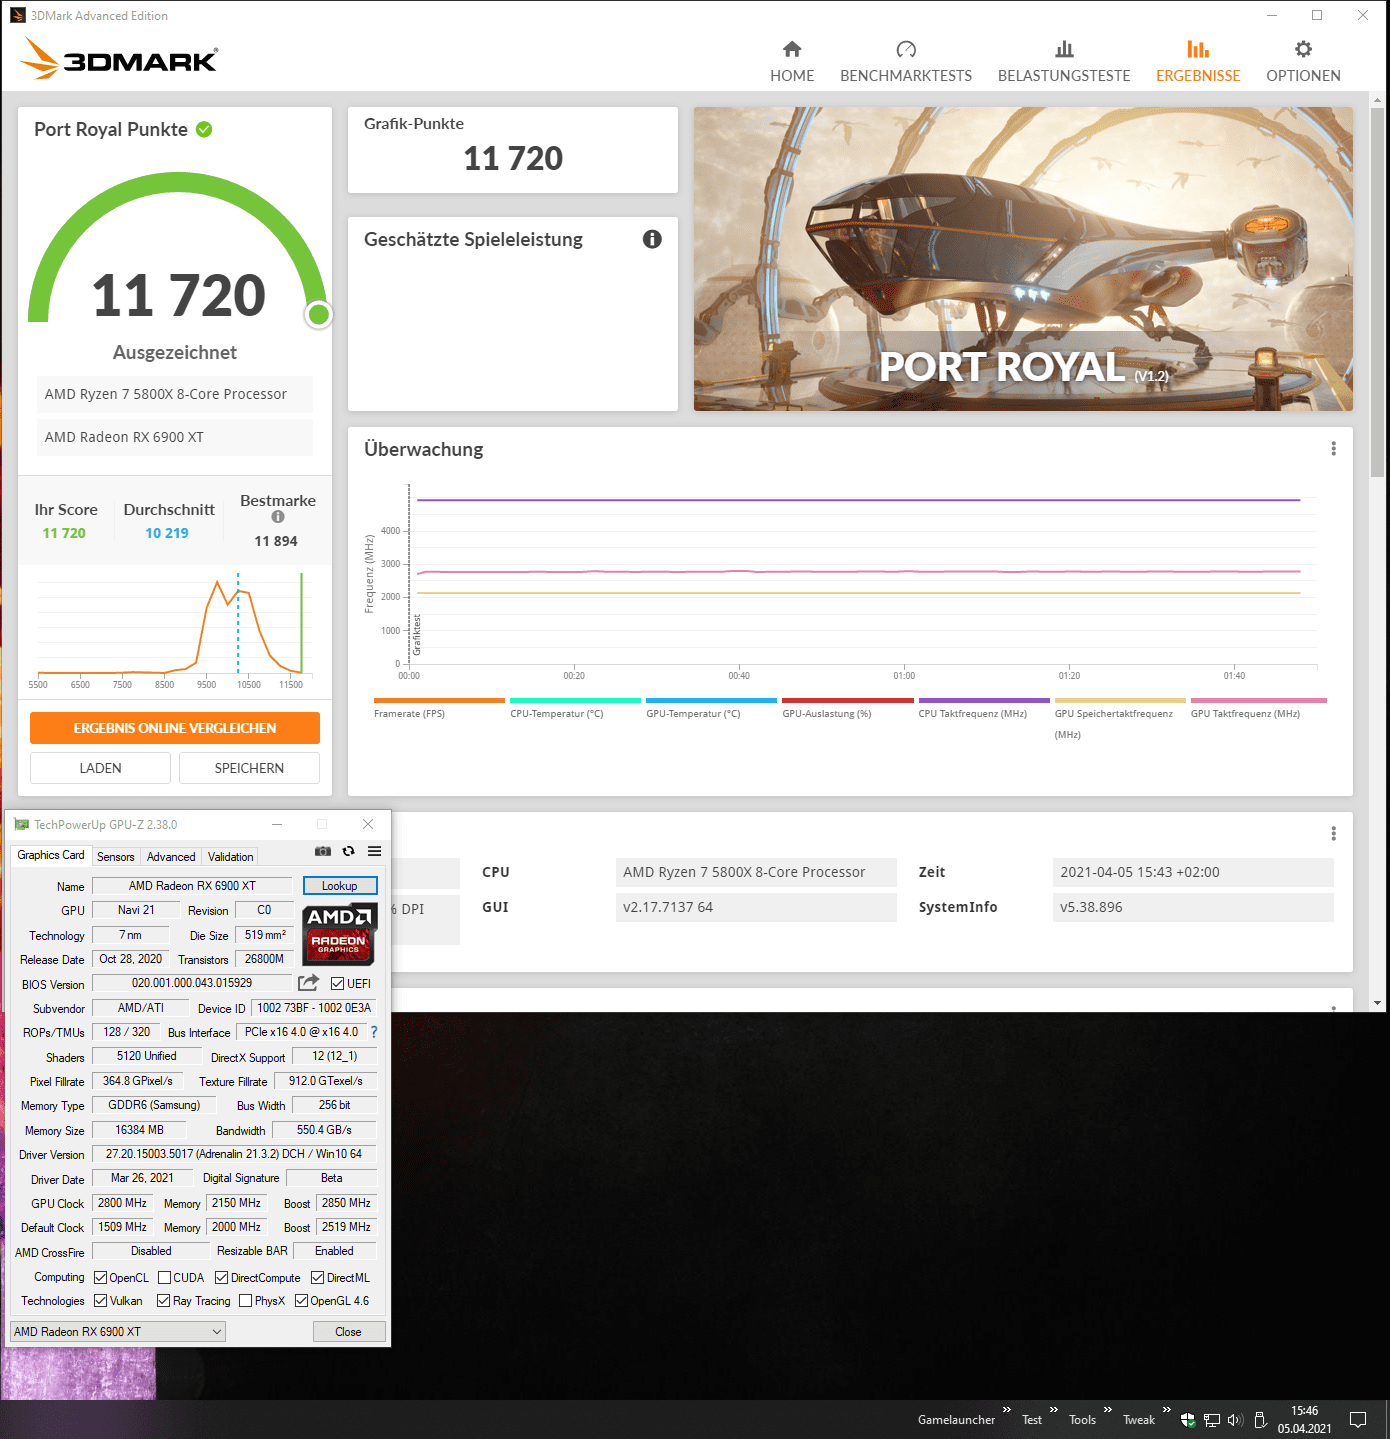Select the Graphics Card tab in GPU-Z

51,855
